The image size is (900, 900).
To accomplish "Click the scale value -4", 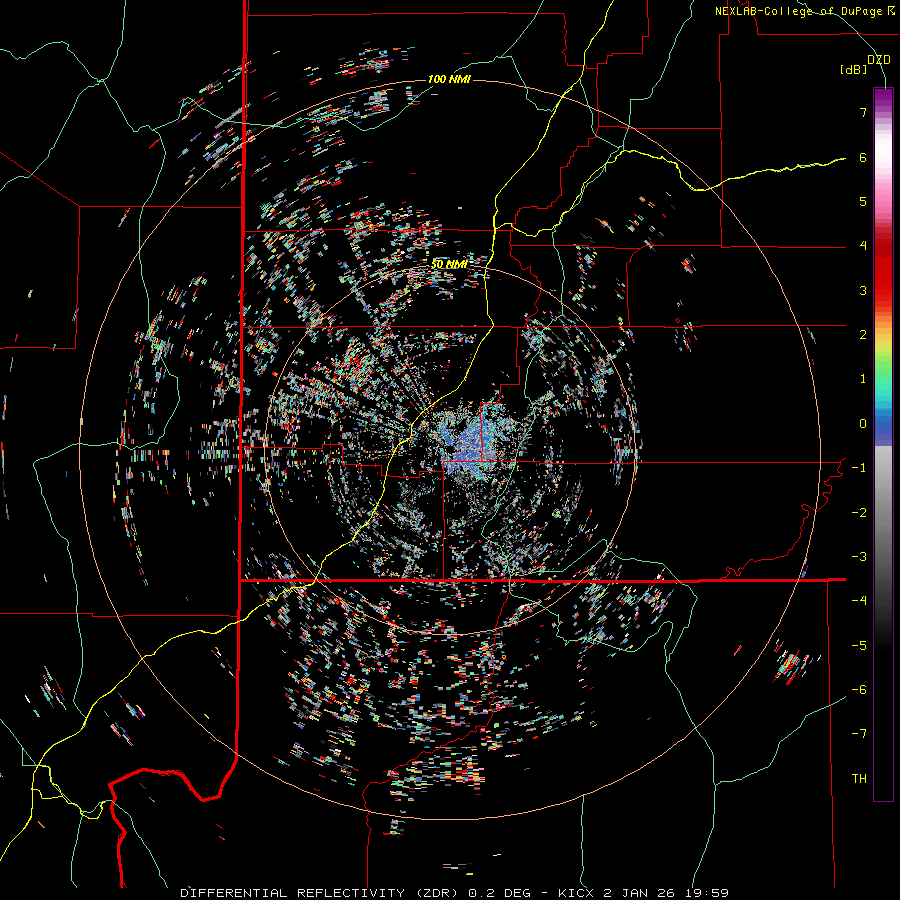I will click(859, 600).
